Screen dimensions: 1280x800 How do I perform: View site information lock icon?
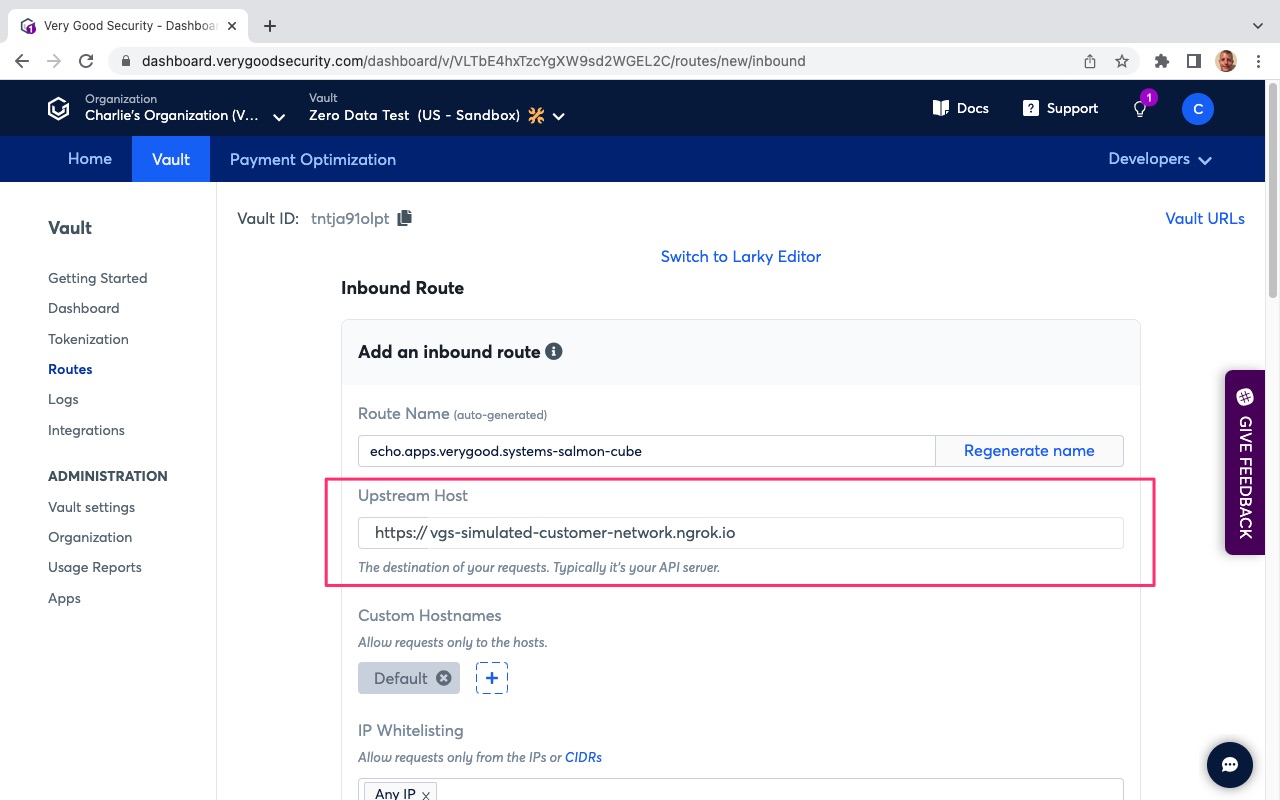tap(125, 61)
